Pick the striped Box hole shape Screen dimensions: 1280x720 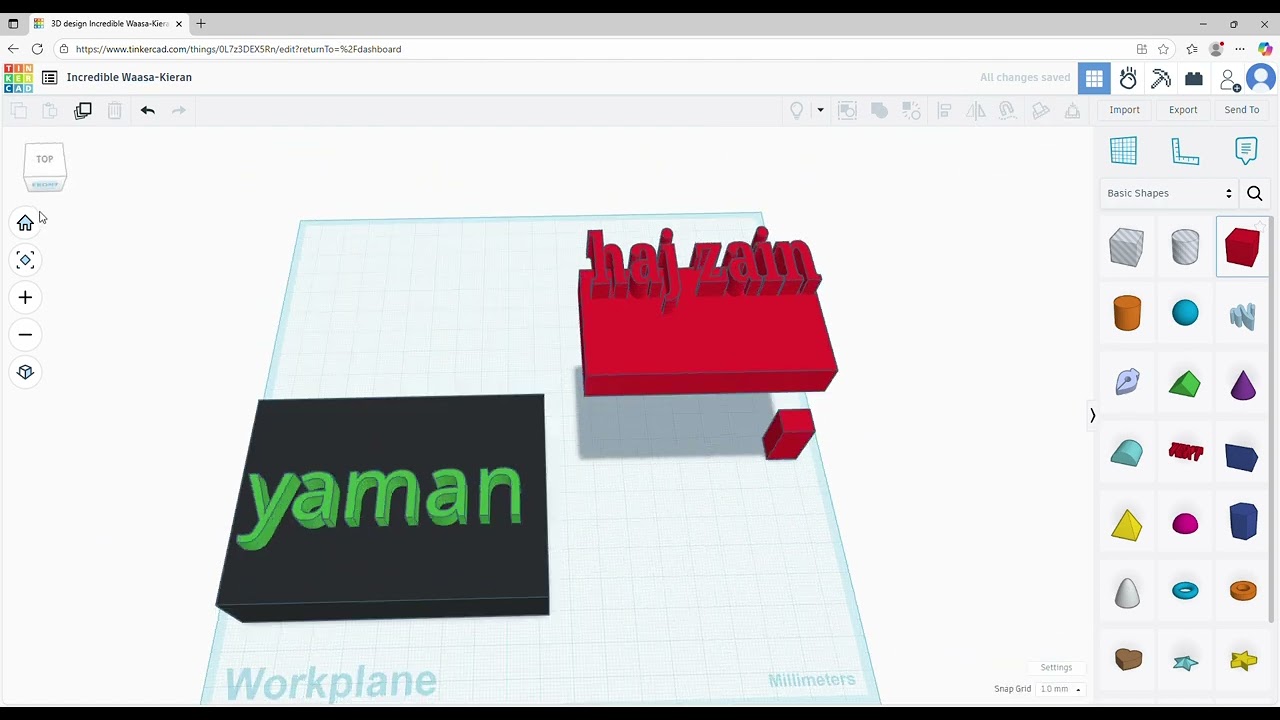(x=1127, y=247)
